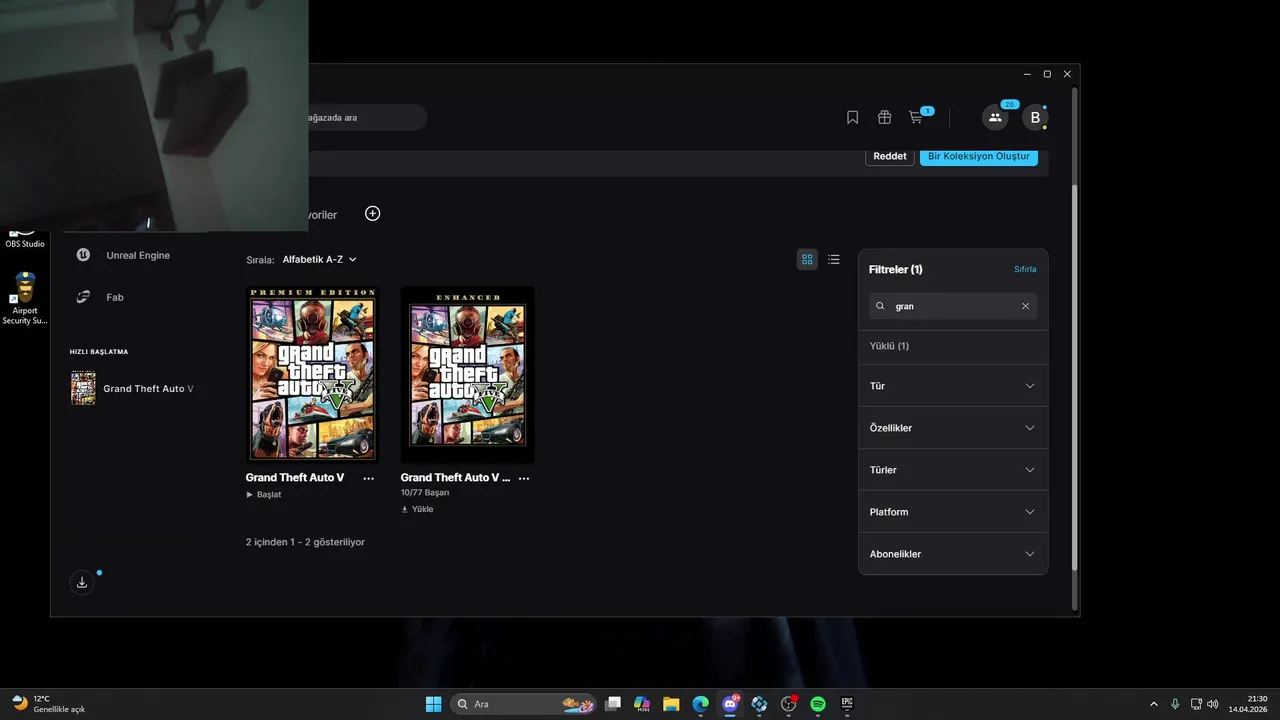Click Başlat to launch GTA V
The image size is (1280, 720).
click(264, 494)
